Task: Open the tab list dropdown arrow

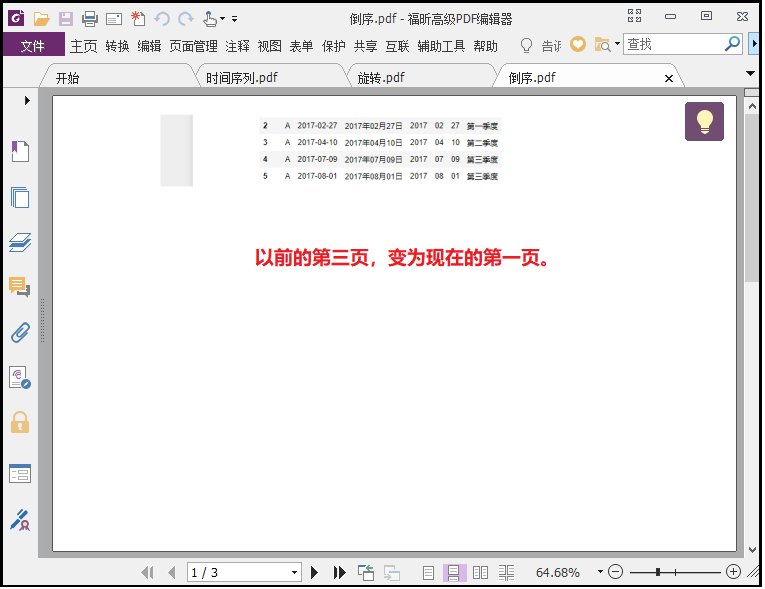Action: (750, 74)
